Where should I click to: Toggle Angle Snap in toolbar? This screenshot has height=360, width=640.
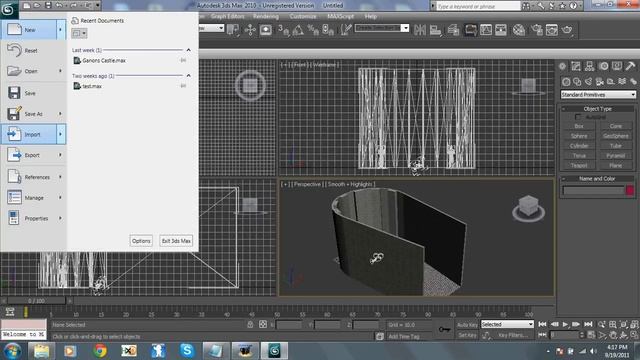tap(298, 30)
